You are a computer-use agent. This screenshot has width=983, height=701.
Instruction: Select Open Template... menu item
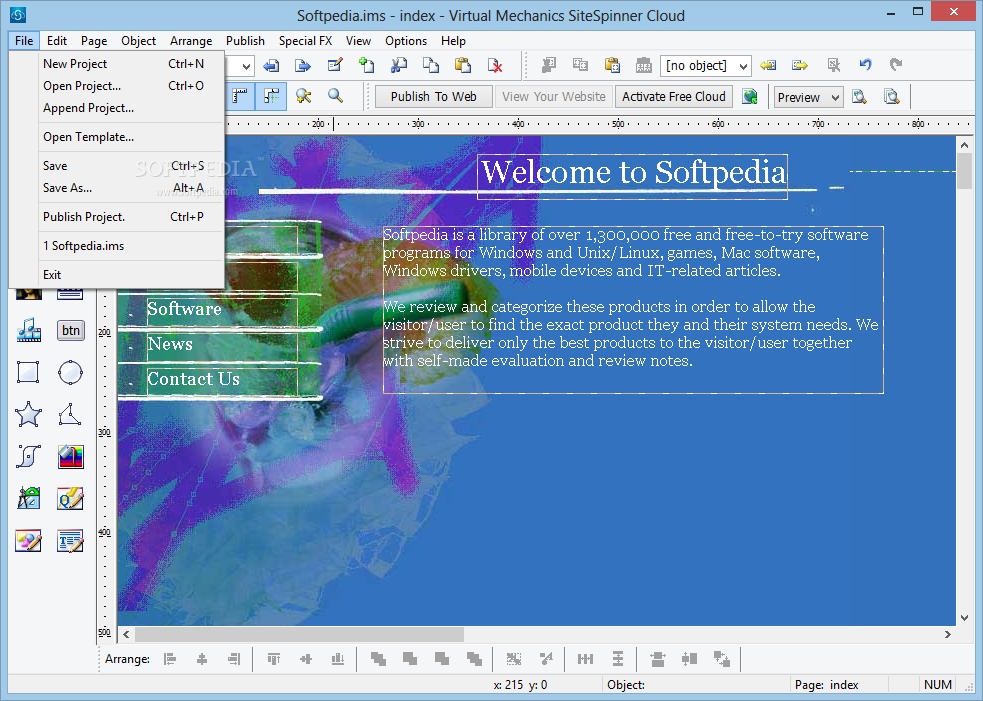123,137
